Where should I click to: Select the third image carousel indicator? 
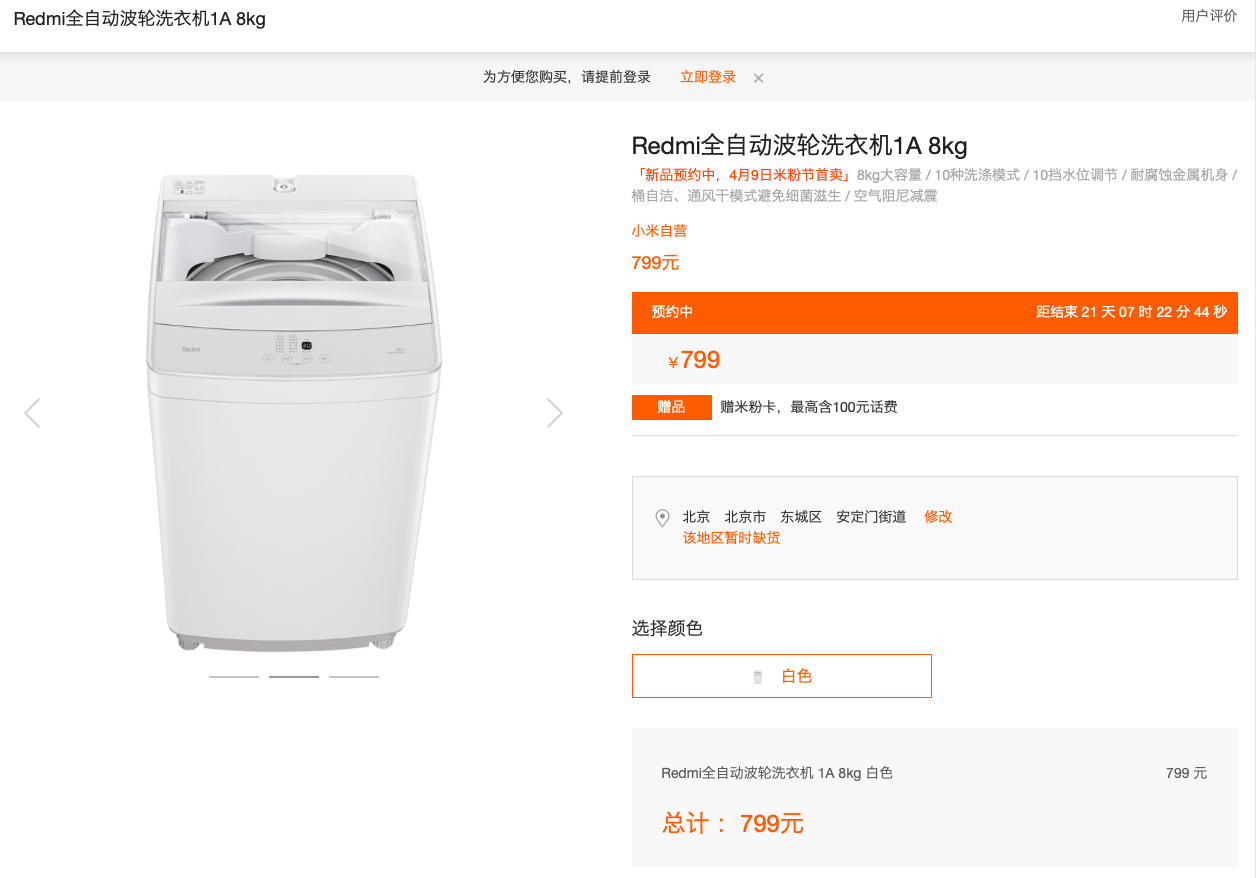tap(354, 677)
